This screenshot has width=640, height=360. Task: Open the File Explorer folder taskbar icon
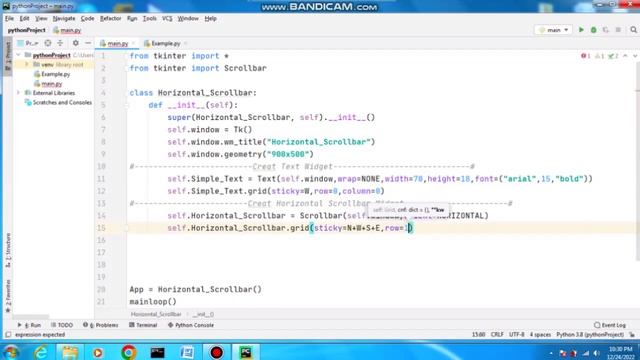pyautogui.click(x=70, y=352)
